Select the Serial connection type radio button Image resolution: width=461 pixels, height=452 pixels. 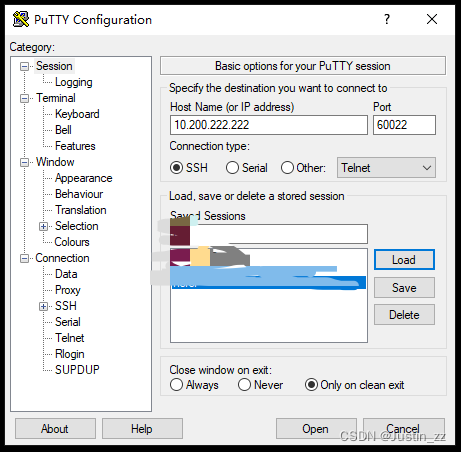pos(232,168)
